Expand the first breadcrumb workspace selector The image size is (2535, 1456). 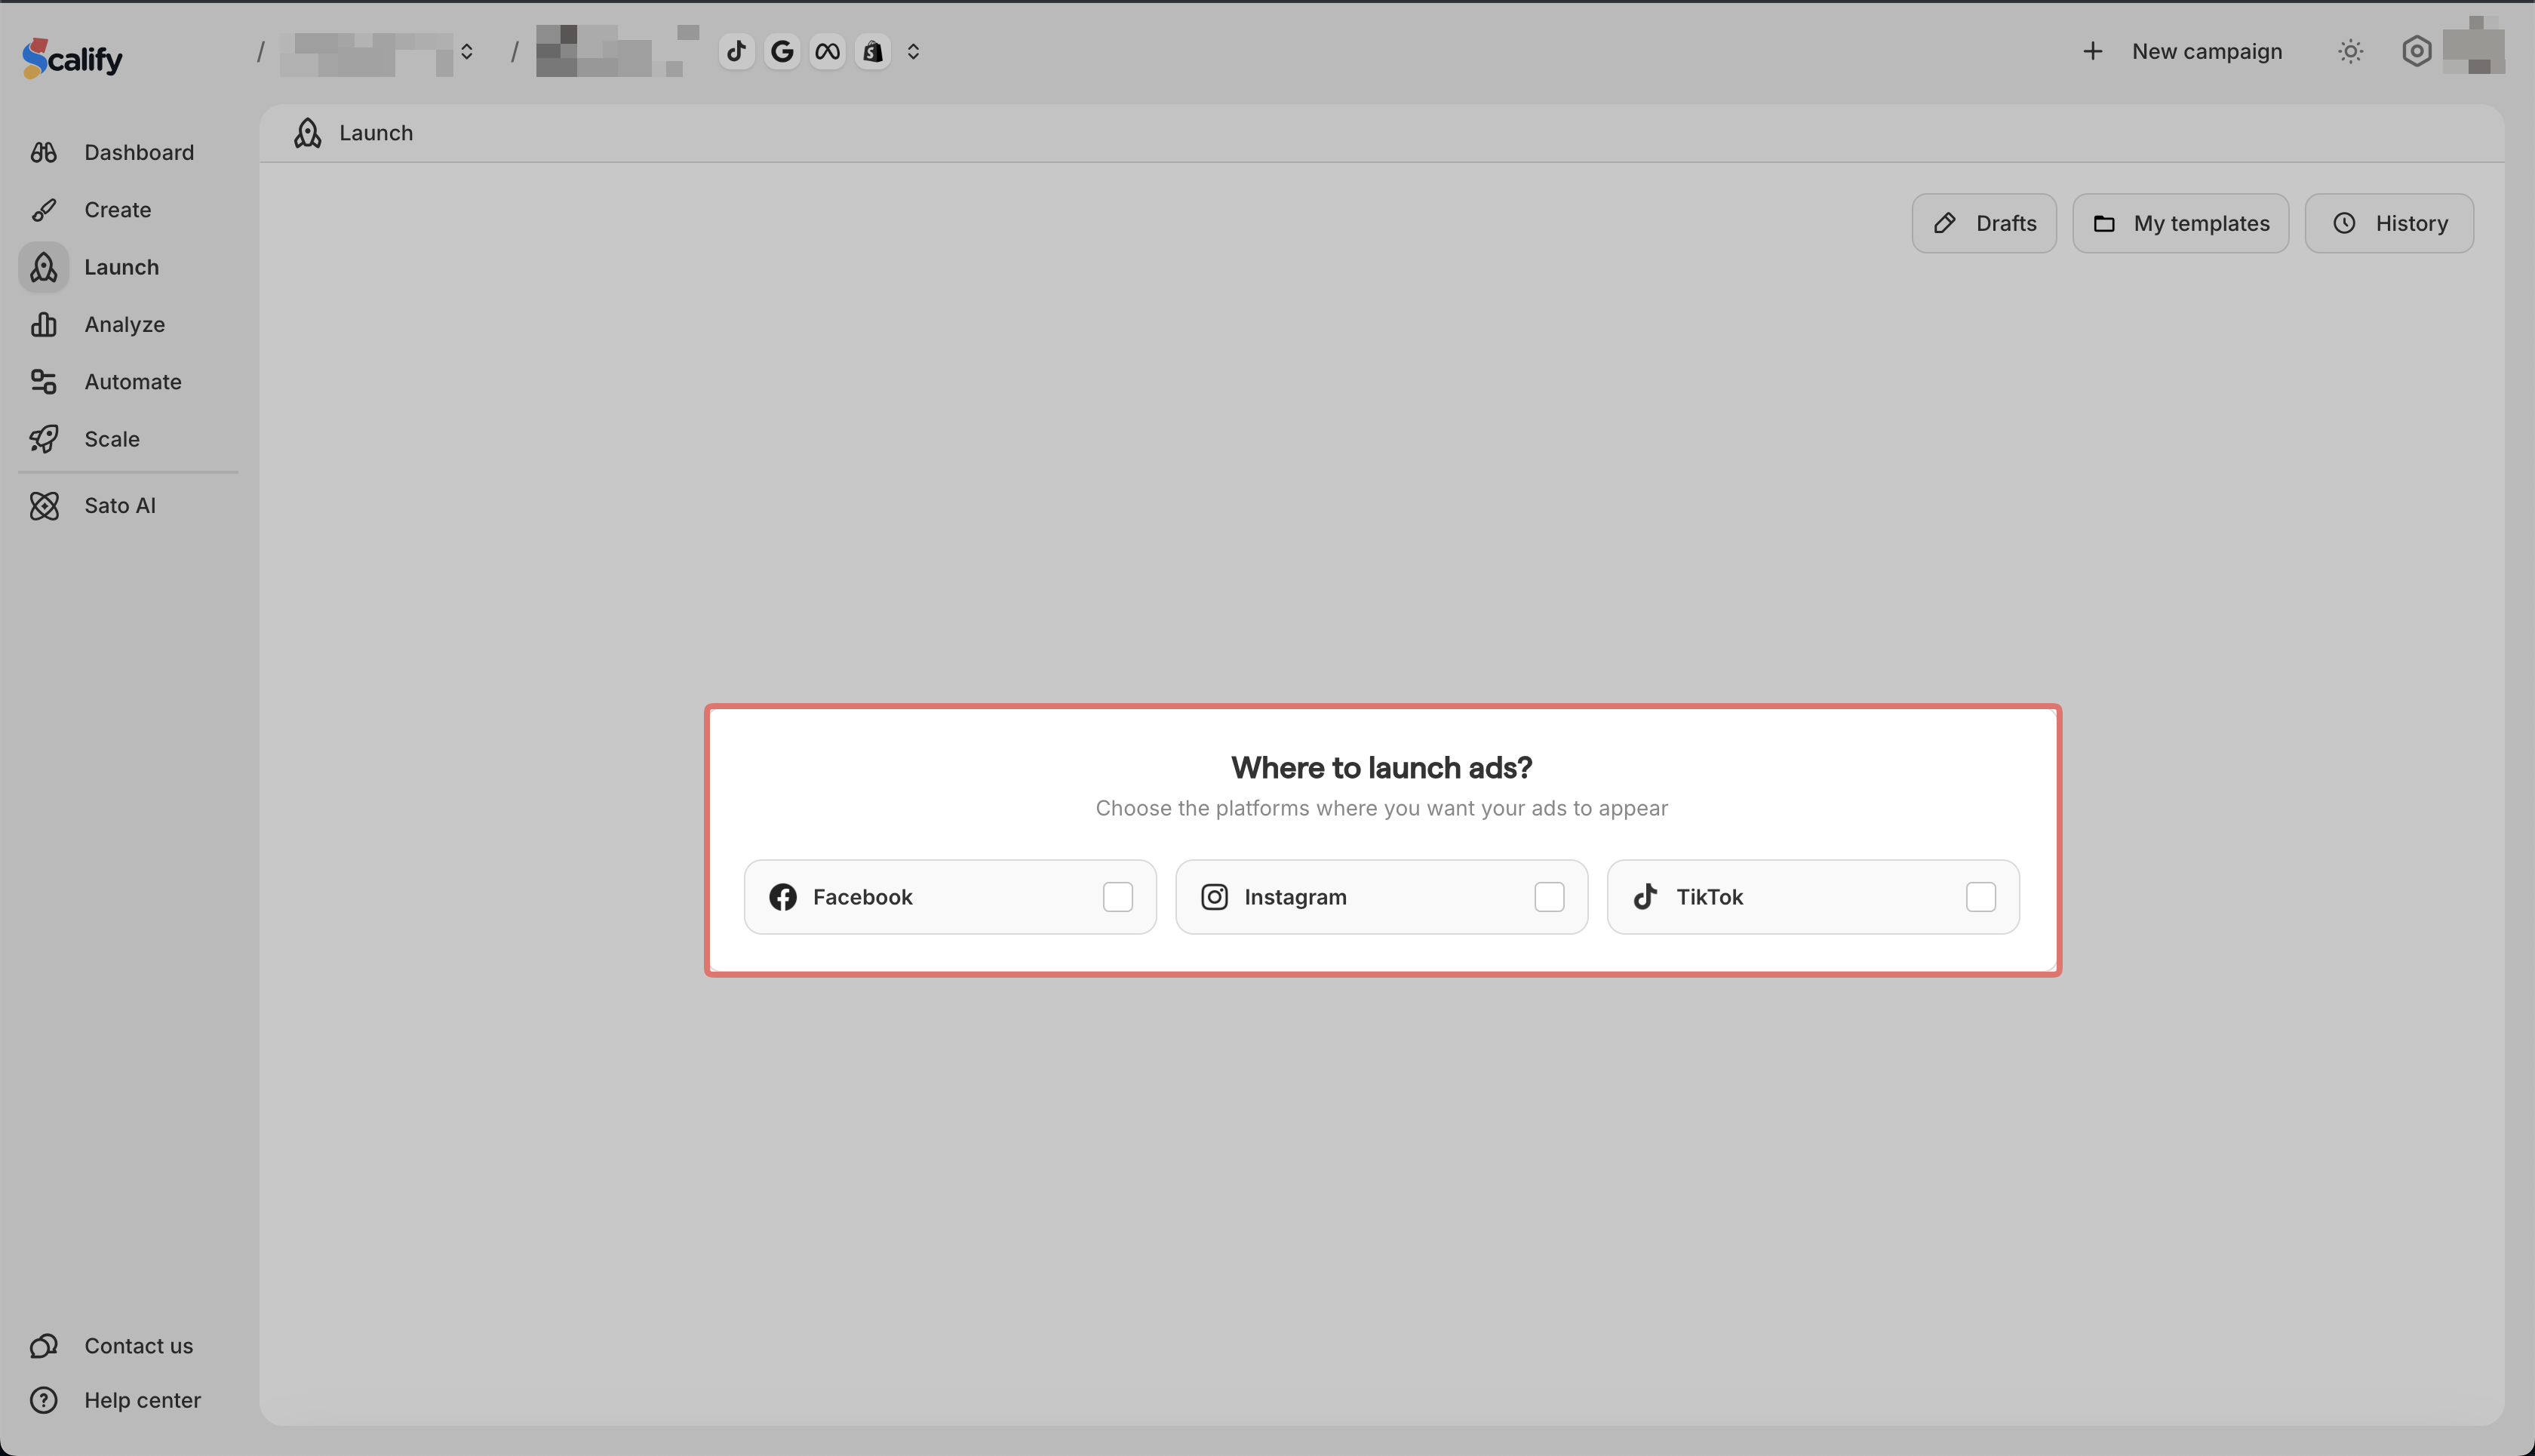pos(467,51)
